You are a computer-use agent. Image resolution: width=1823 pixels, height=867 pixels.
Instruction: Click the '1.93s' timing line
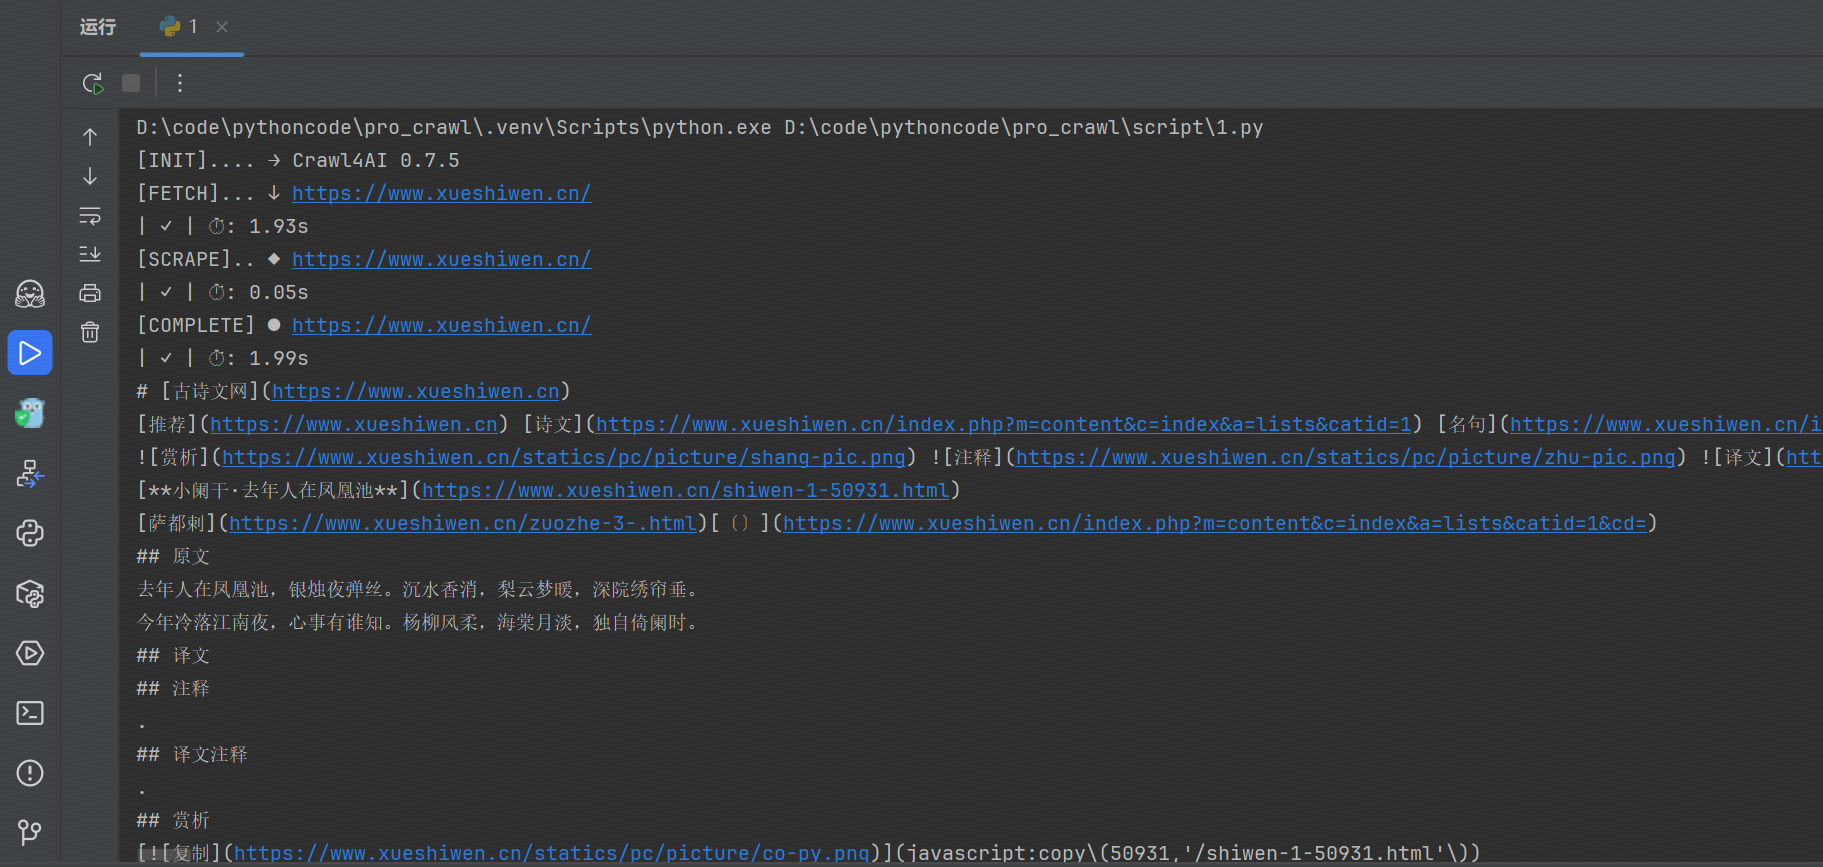pos(223,226)
